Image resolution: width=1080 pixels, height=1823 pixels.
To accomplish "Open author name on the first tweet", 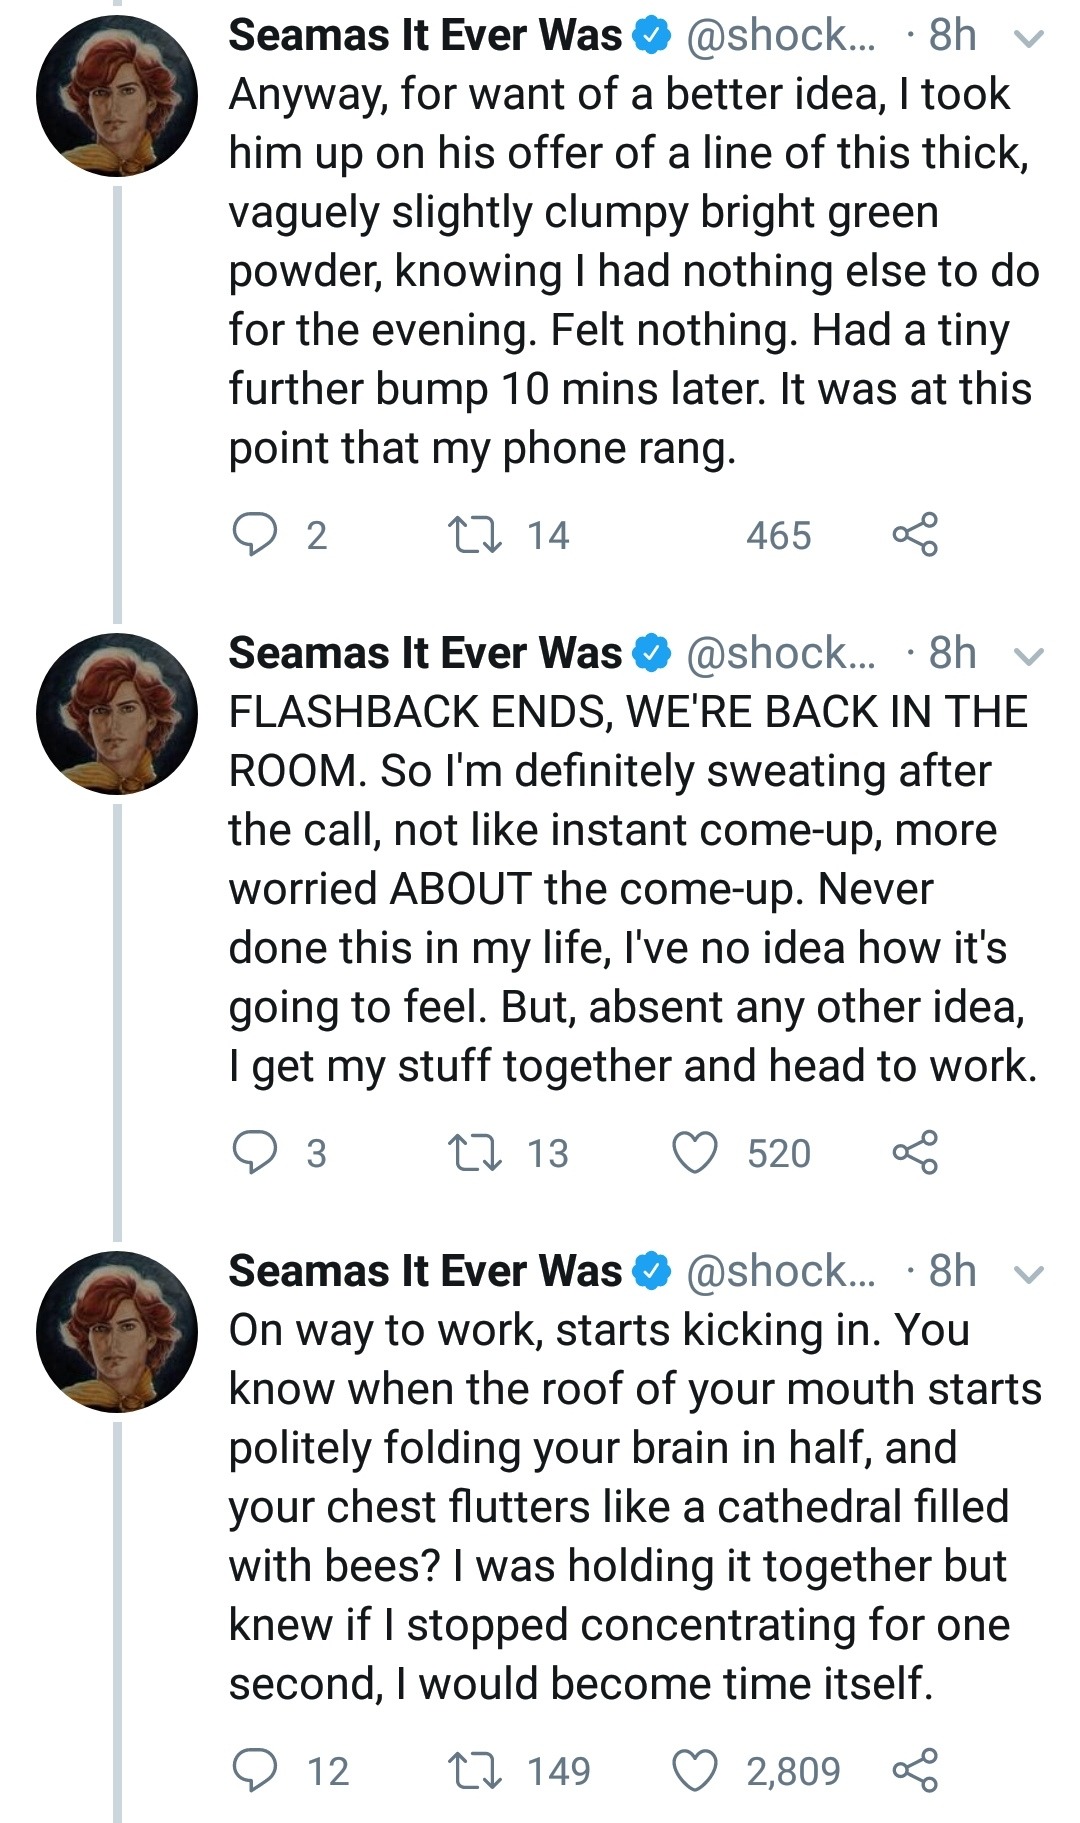I will point(425,36).
